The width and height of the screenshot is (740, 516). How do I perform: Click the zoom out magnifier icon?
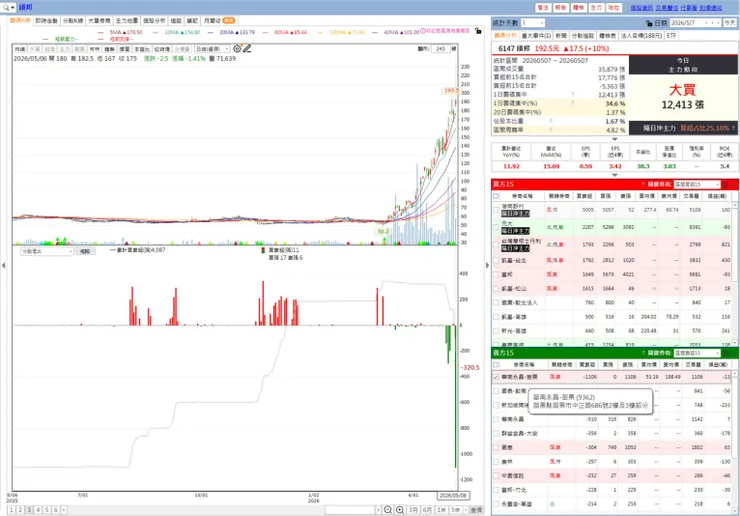pyautogui.click(x=388, y=510)
